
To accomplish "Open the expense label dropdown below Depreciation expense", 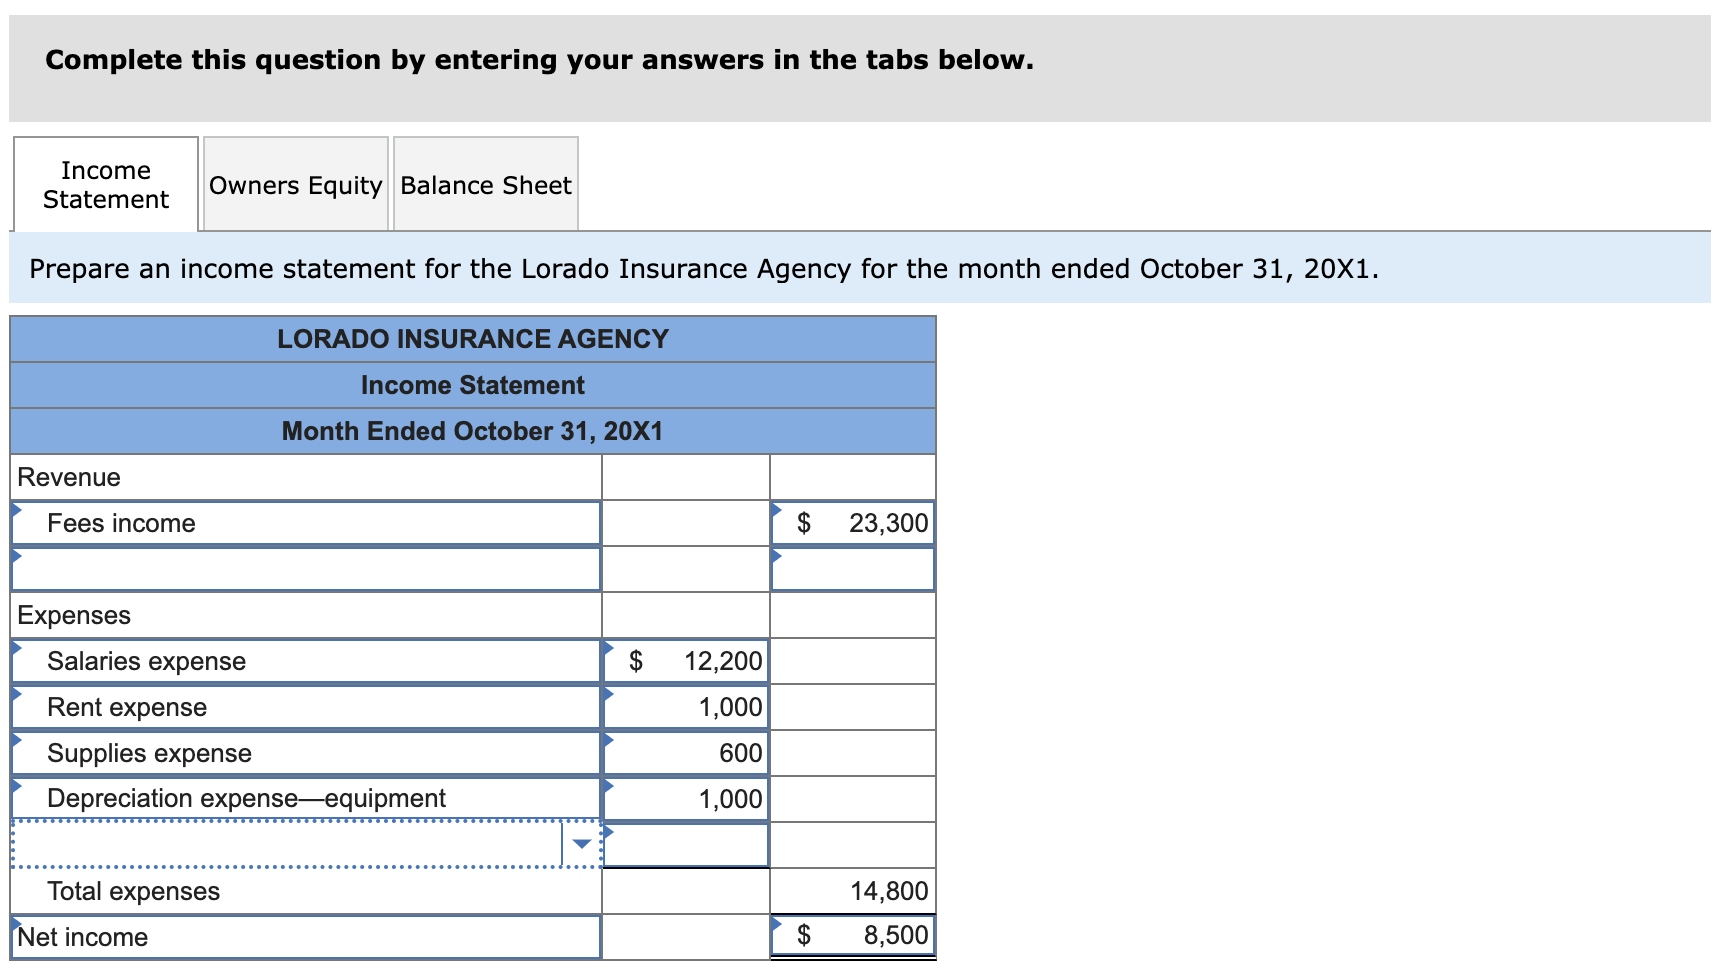I will click(x=583, y=843).
